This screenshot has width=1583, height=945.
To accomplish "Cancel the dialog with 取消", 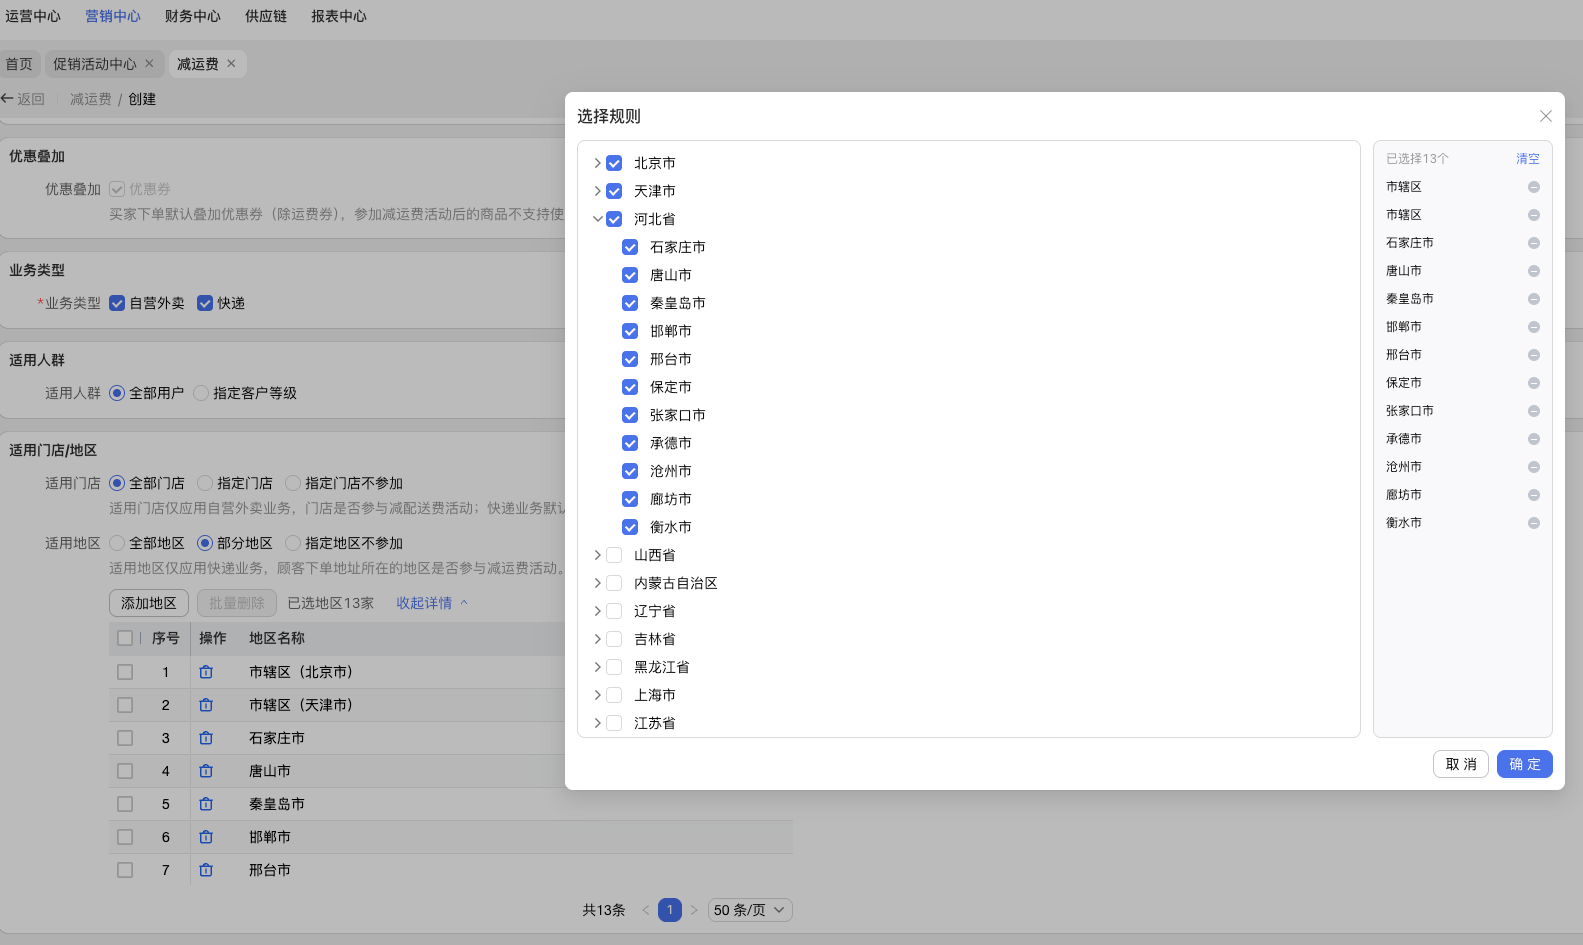I will pos(1461,764).
